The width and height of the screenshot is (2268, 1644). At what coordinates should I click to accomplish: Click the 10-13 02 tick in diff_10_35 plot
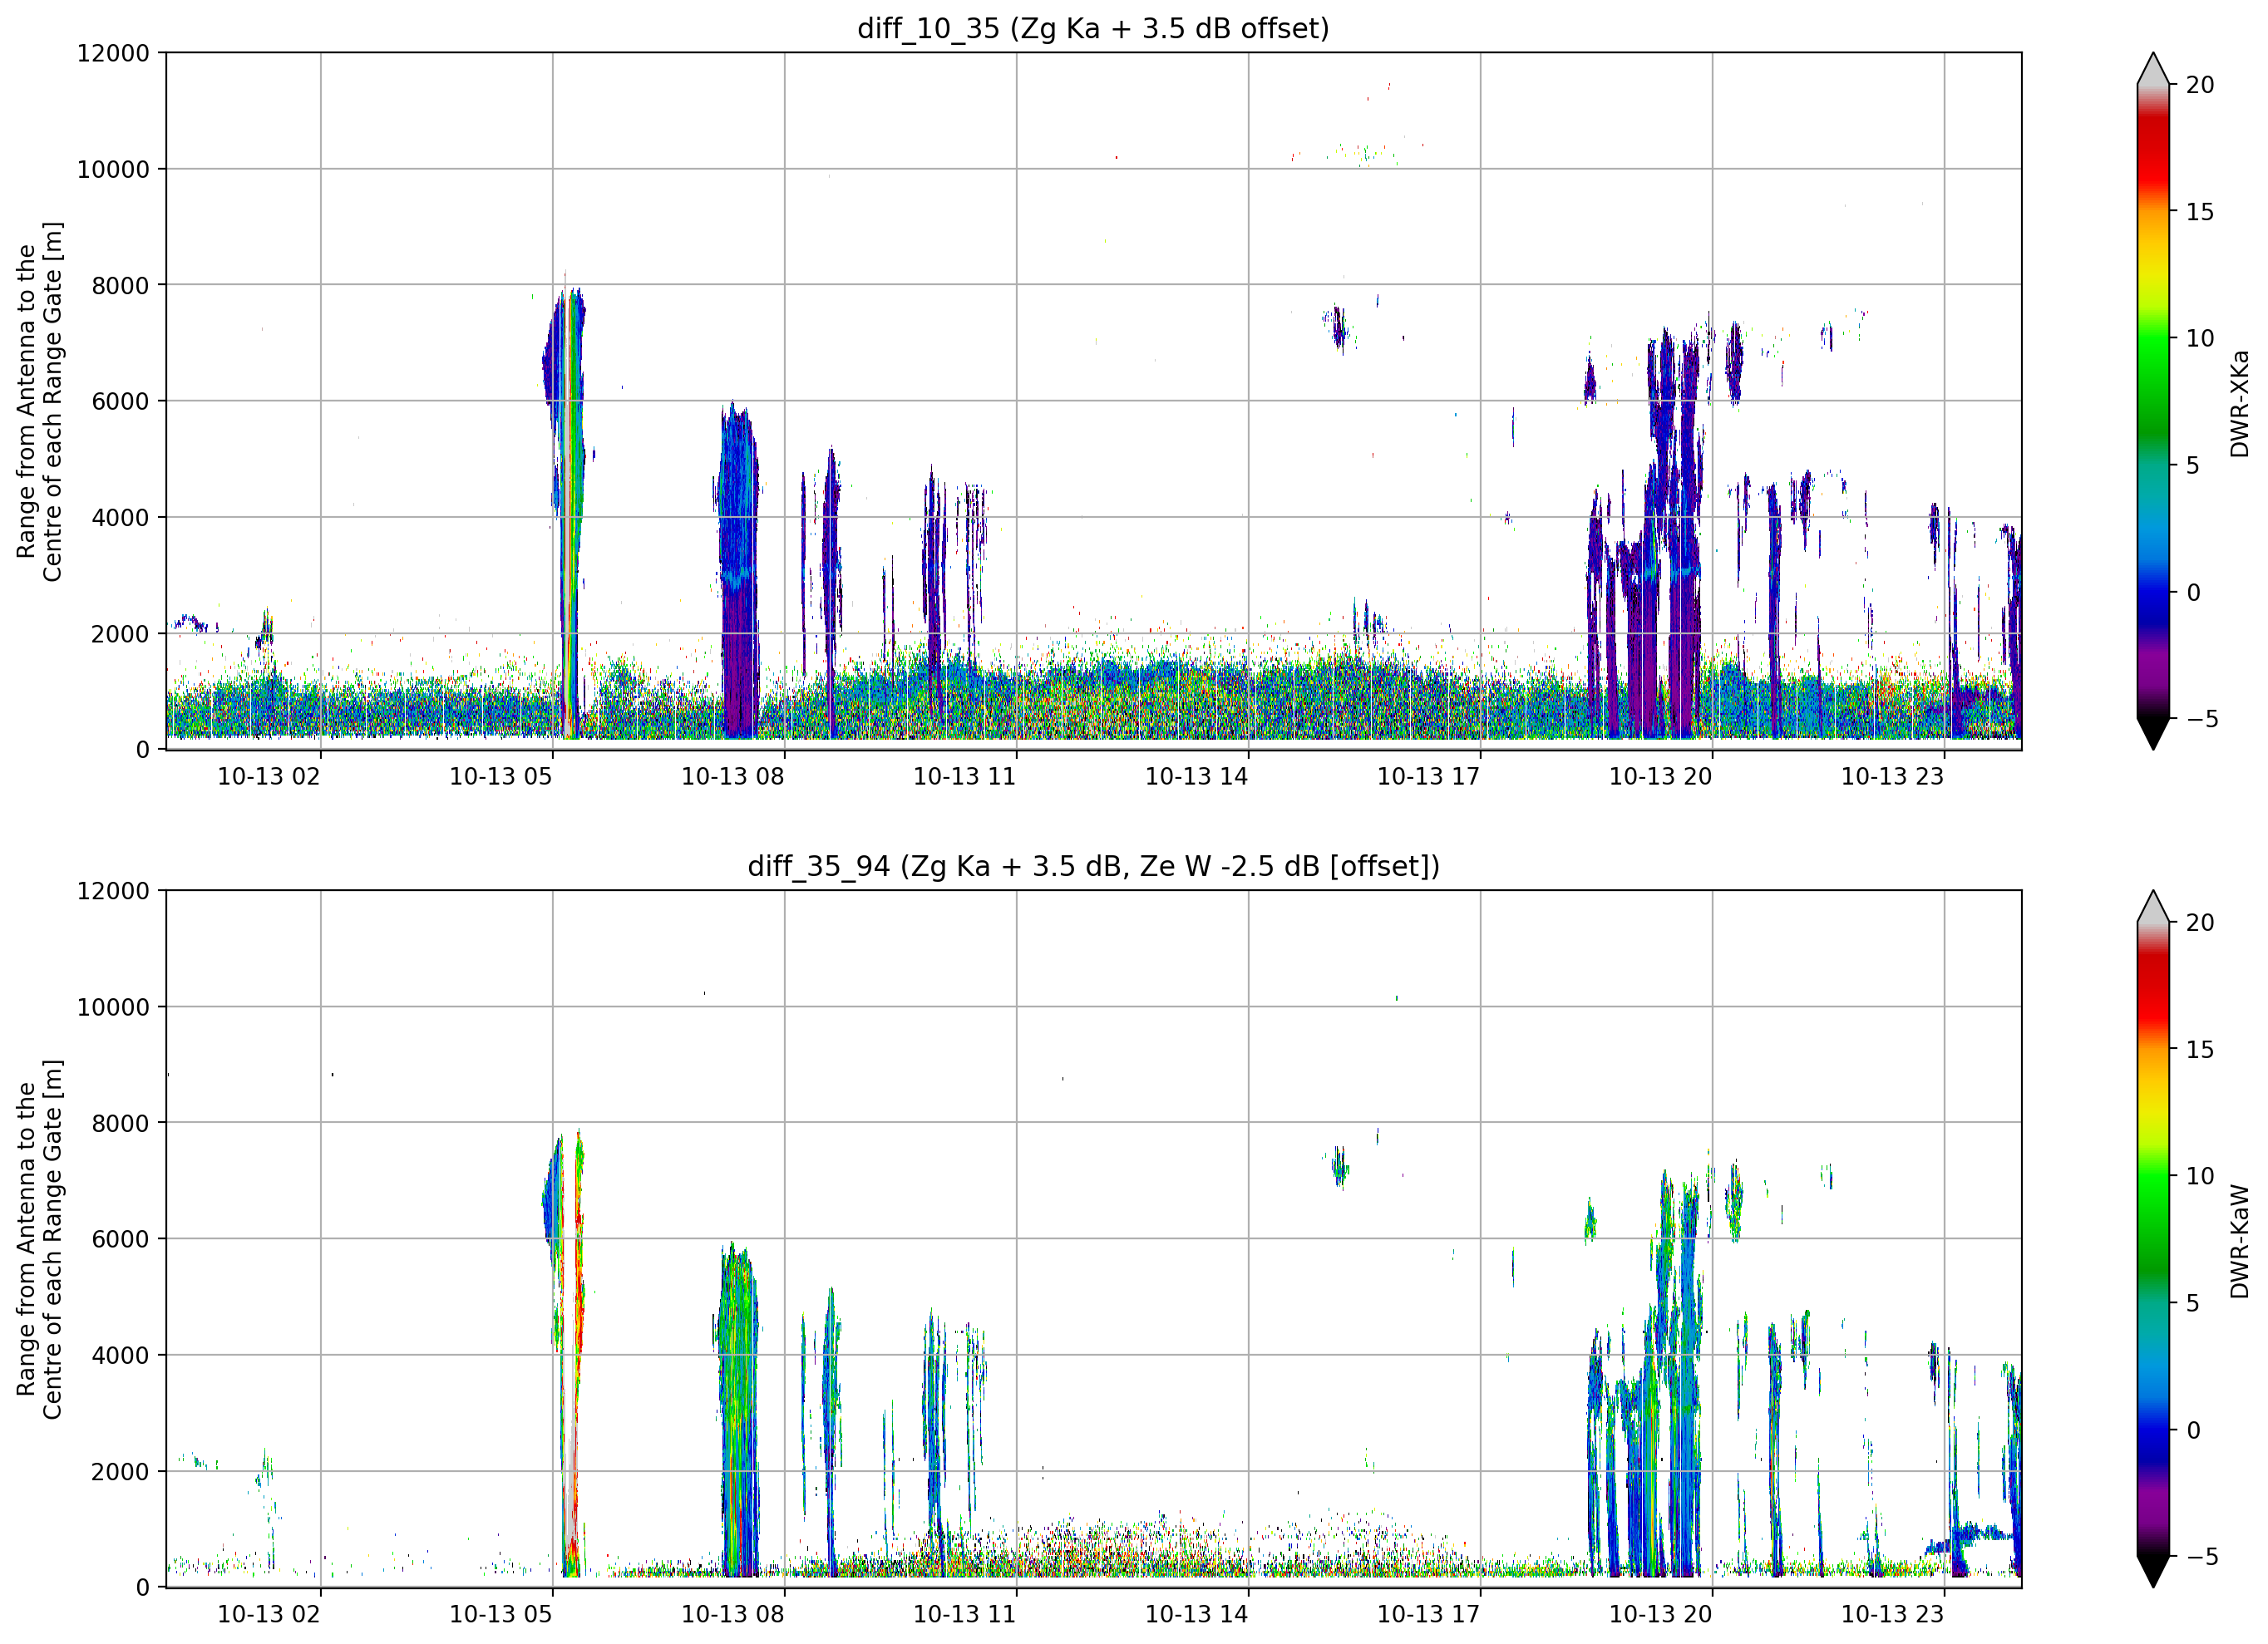coord(269,777)
